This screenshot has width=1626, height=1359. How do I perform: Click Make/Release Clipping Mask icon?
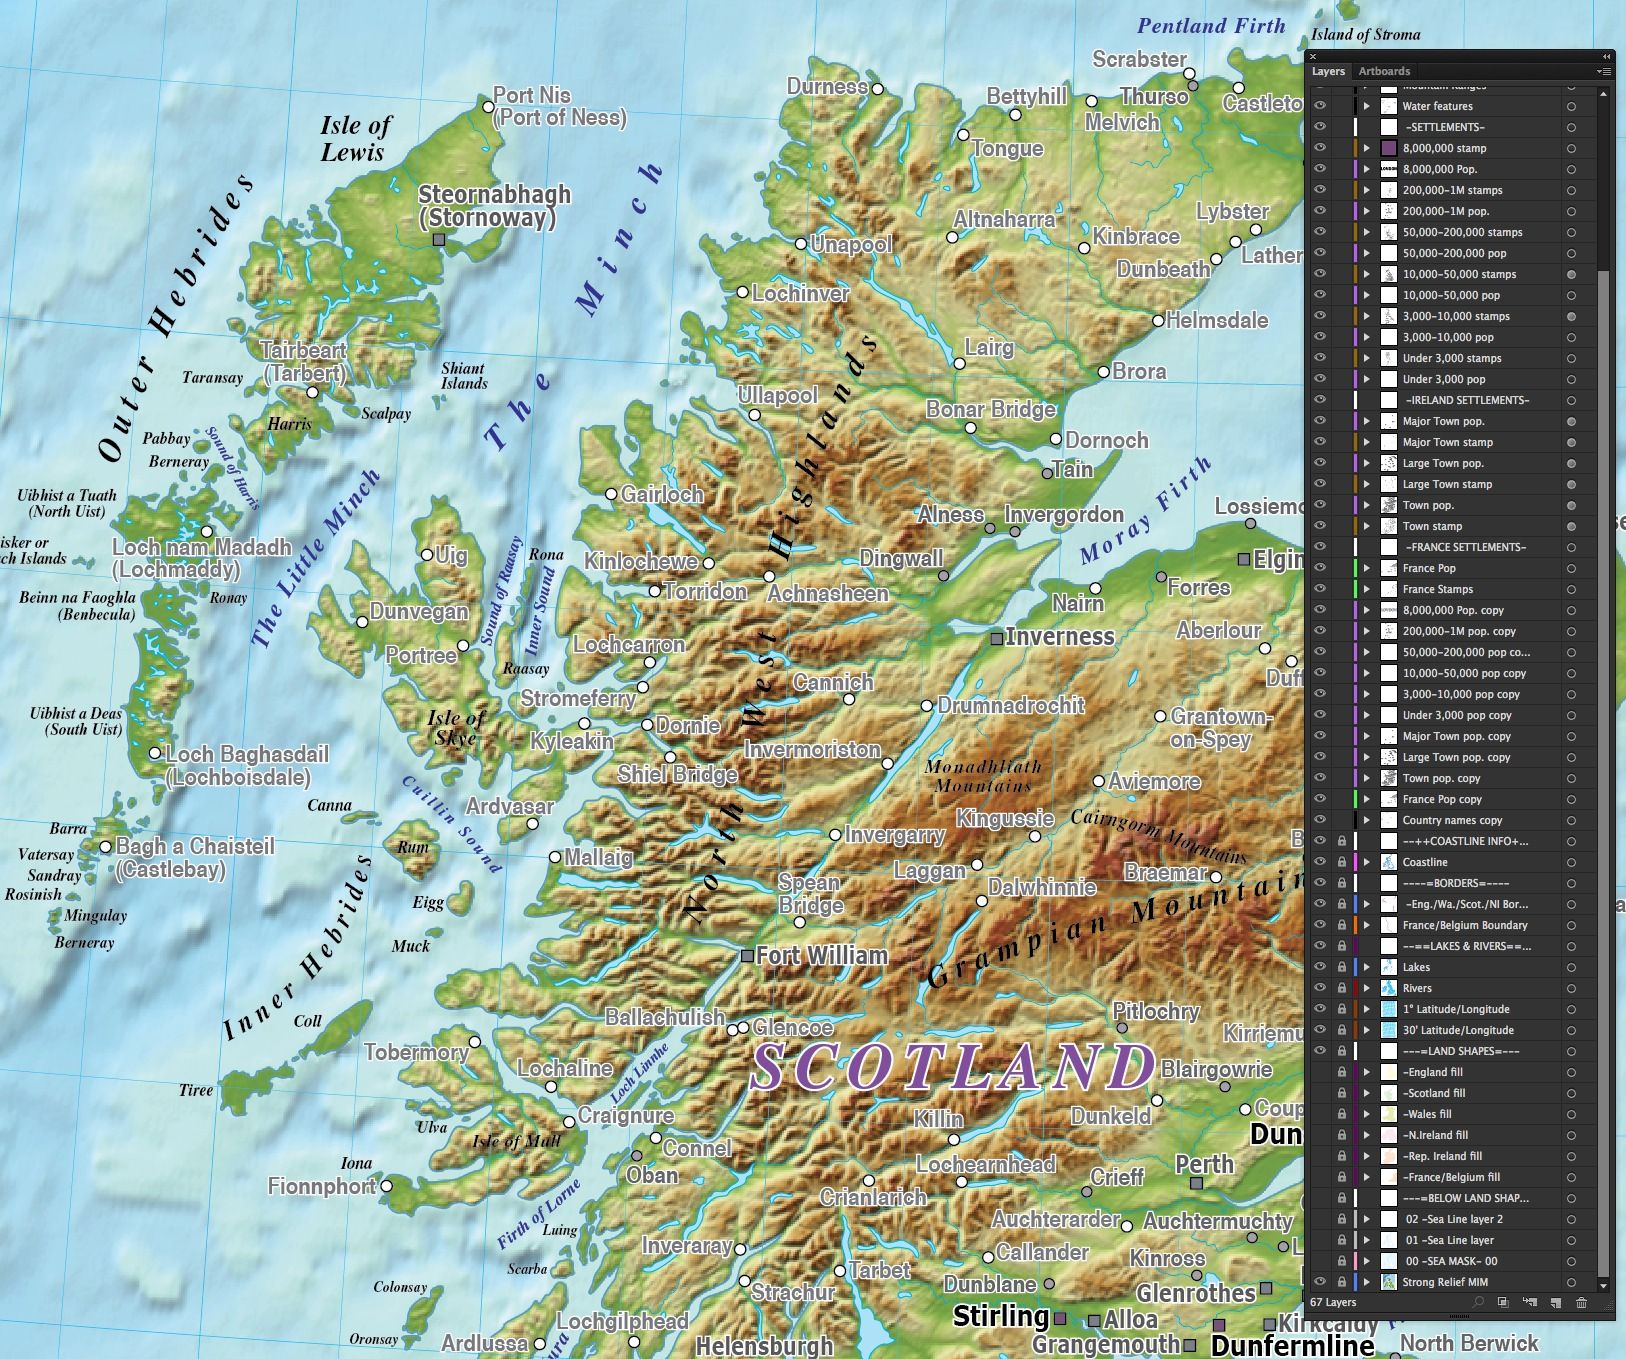point(1503,1302)
